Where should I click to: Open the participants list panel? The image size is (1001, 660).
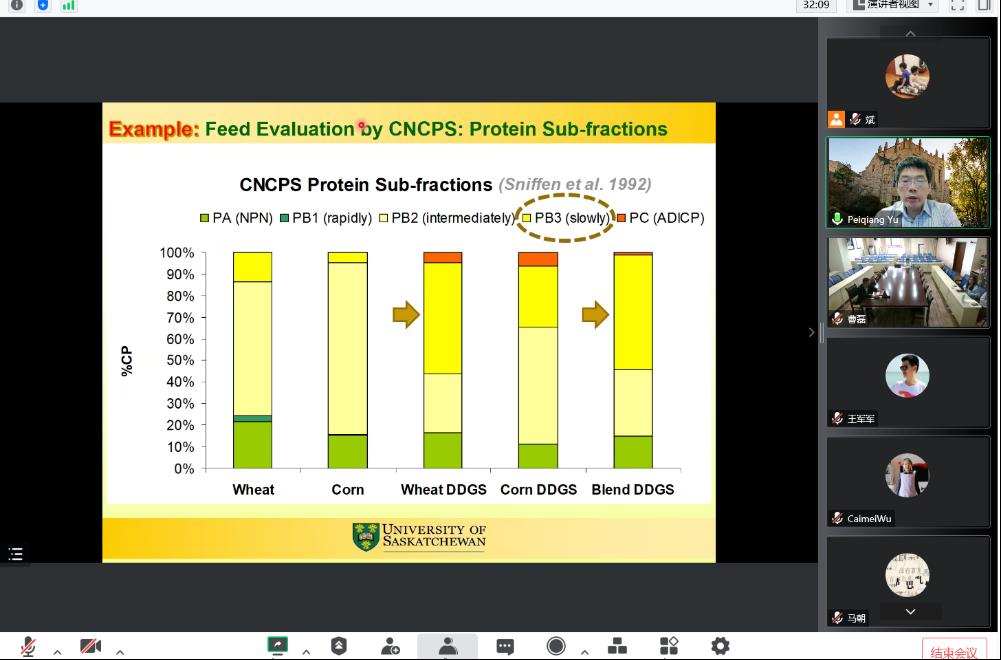point(447,647)
